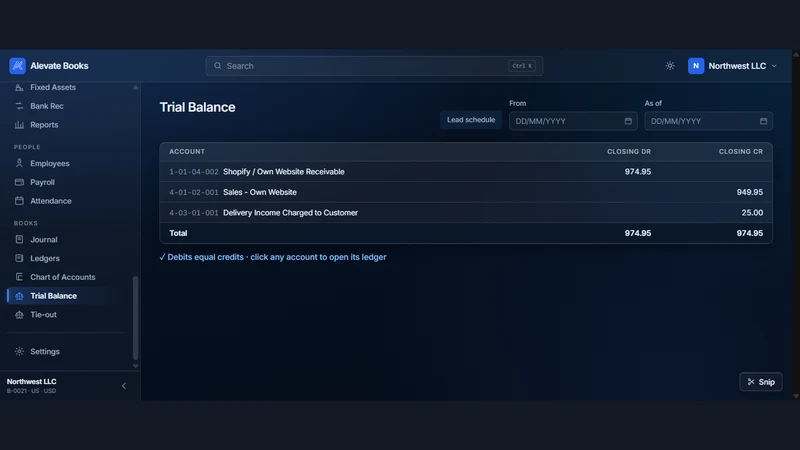800x450 pixels.
Task: Expand the Northwest LLC company dropdown chevron
Action: point(774,66)
